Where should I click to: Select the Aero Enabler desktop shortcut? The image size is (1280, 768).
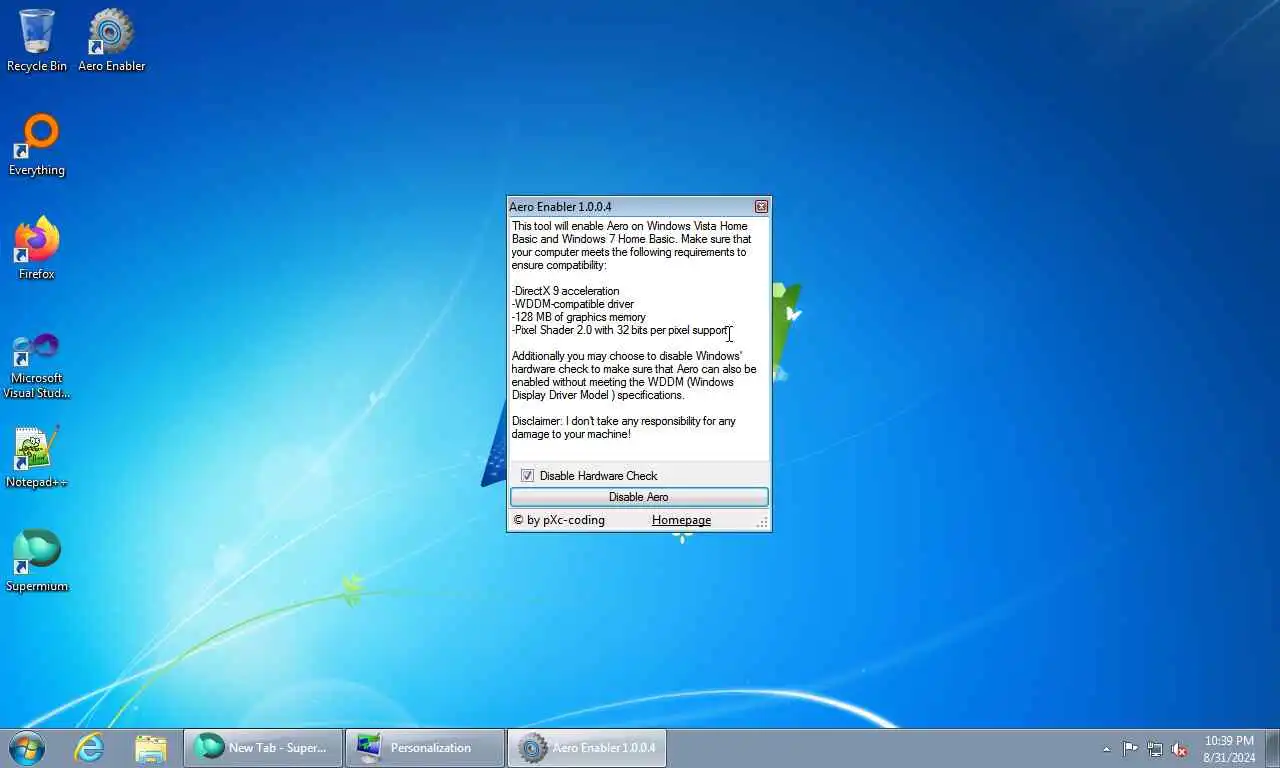click(x=111, y=40)
